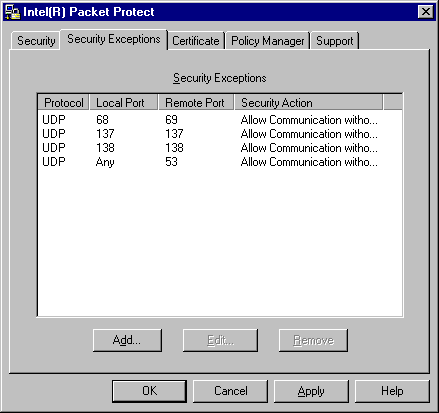
Task: Select the Security Exceptions tab
Action: [x=114, y=39]
